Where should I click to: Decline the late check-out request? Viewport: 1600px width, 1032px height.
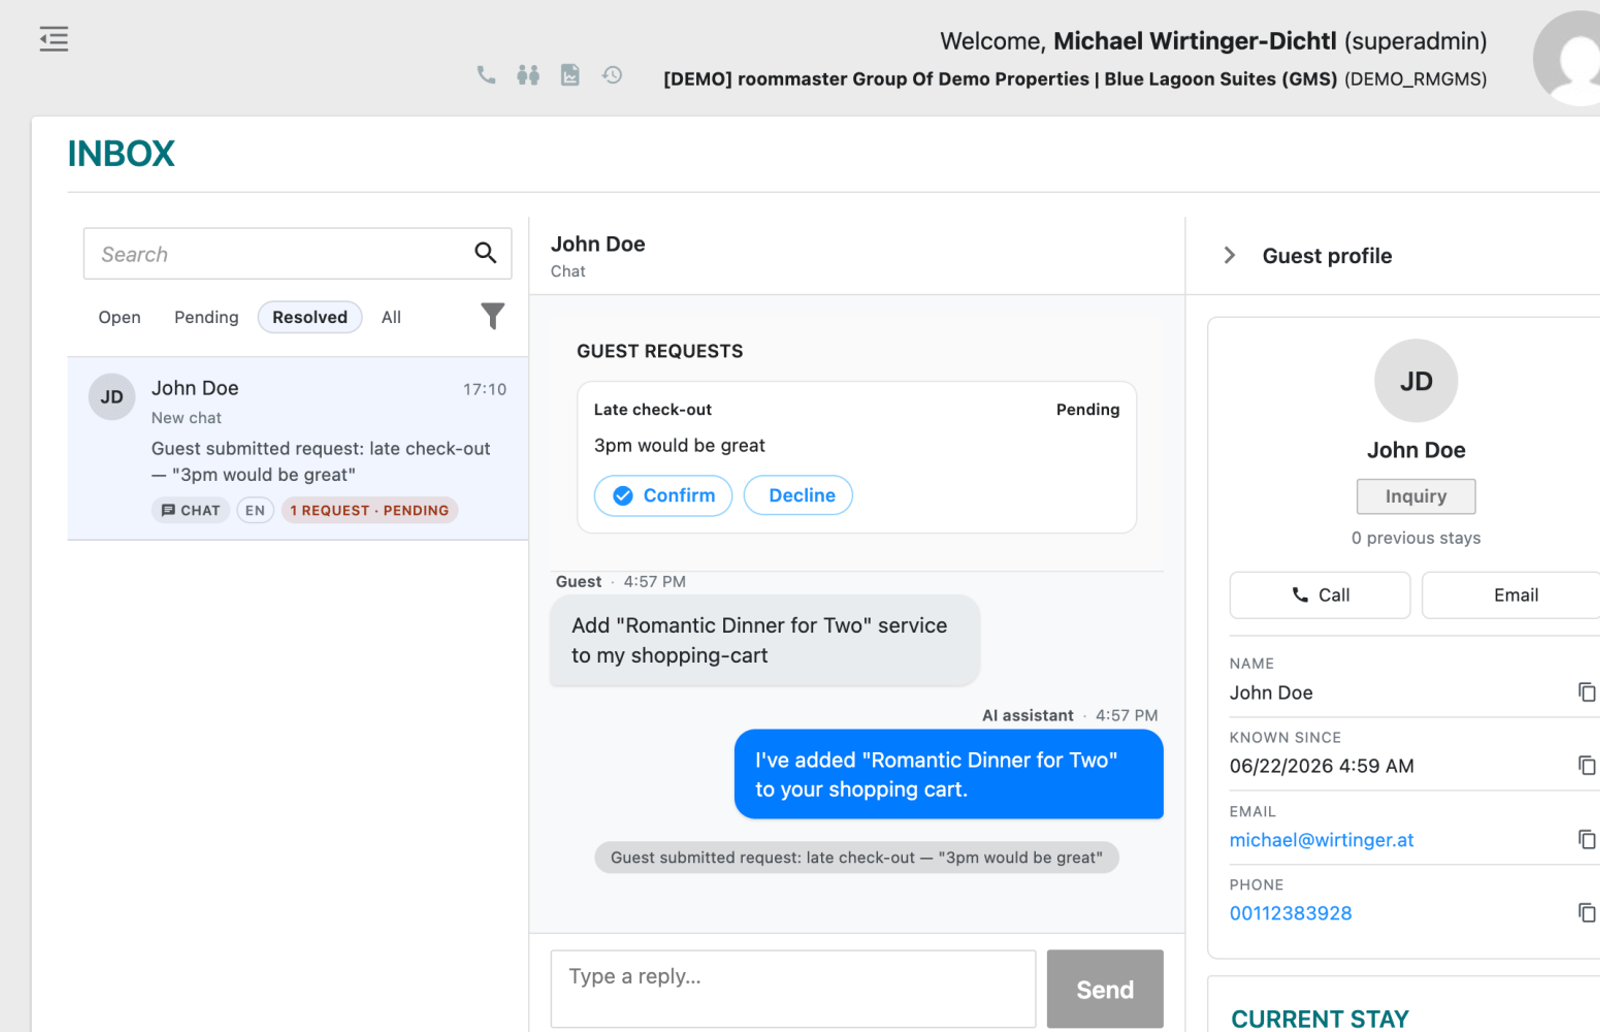[798, 495]
